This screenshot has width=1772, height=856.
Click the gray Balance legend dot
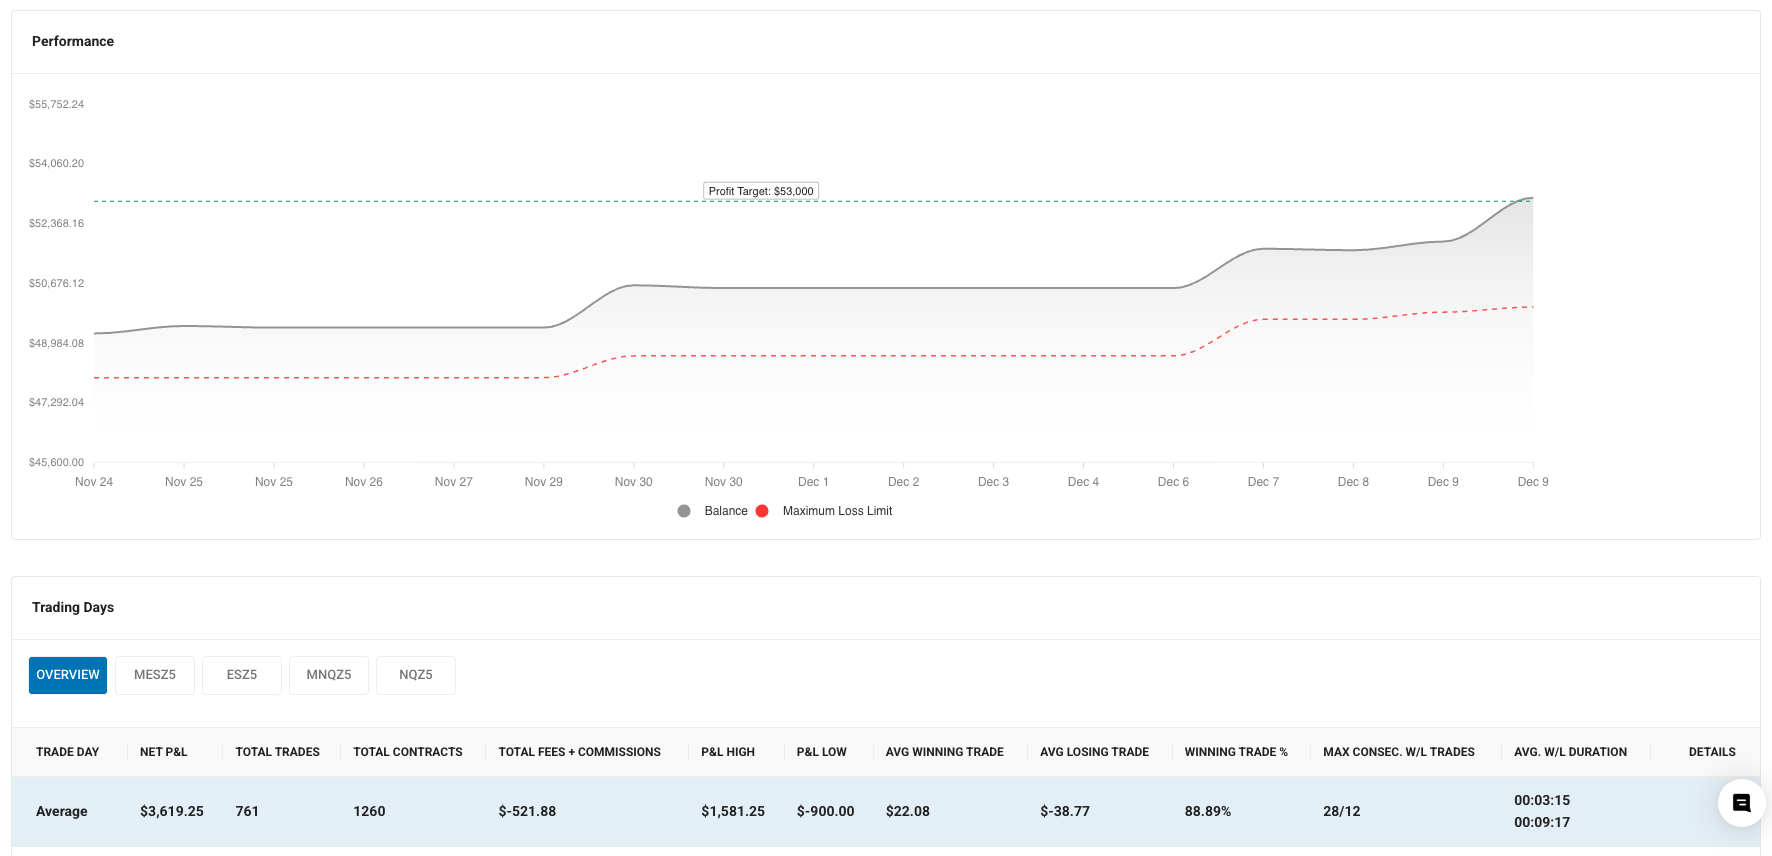(x=684, y=511)
